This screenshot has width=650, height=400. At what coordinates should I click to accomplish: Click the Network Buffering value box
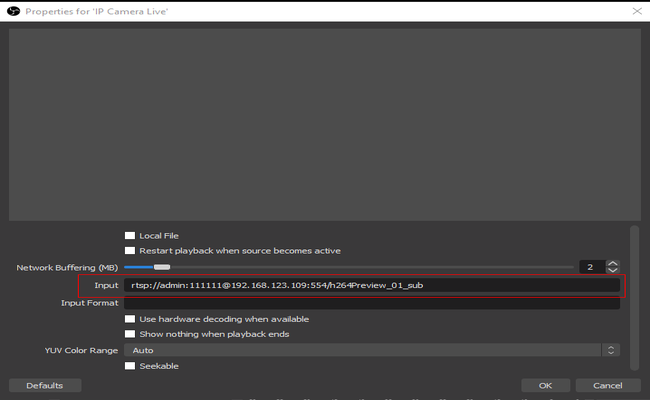tap(591, 267)
